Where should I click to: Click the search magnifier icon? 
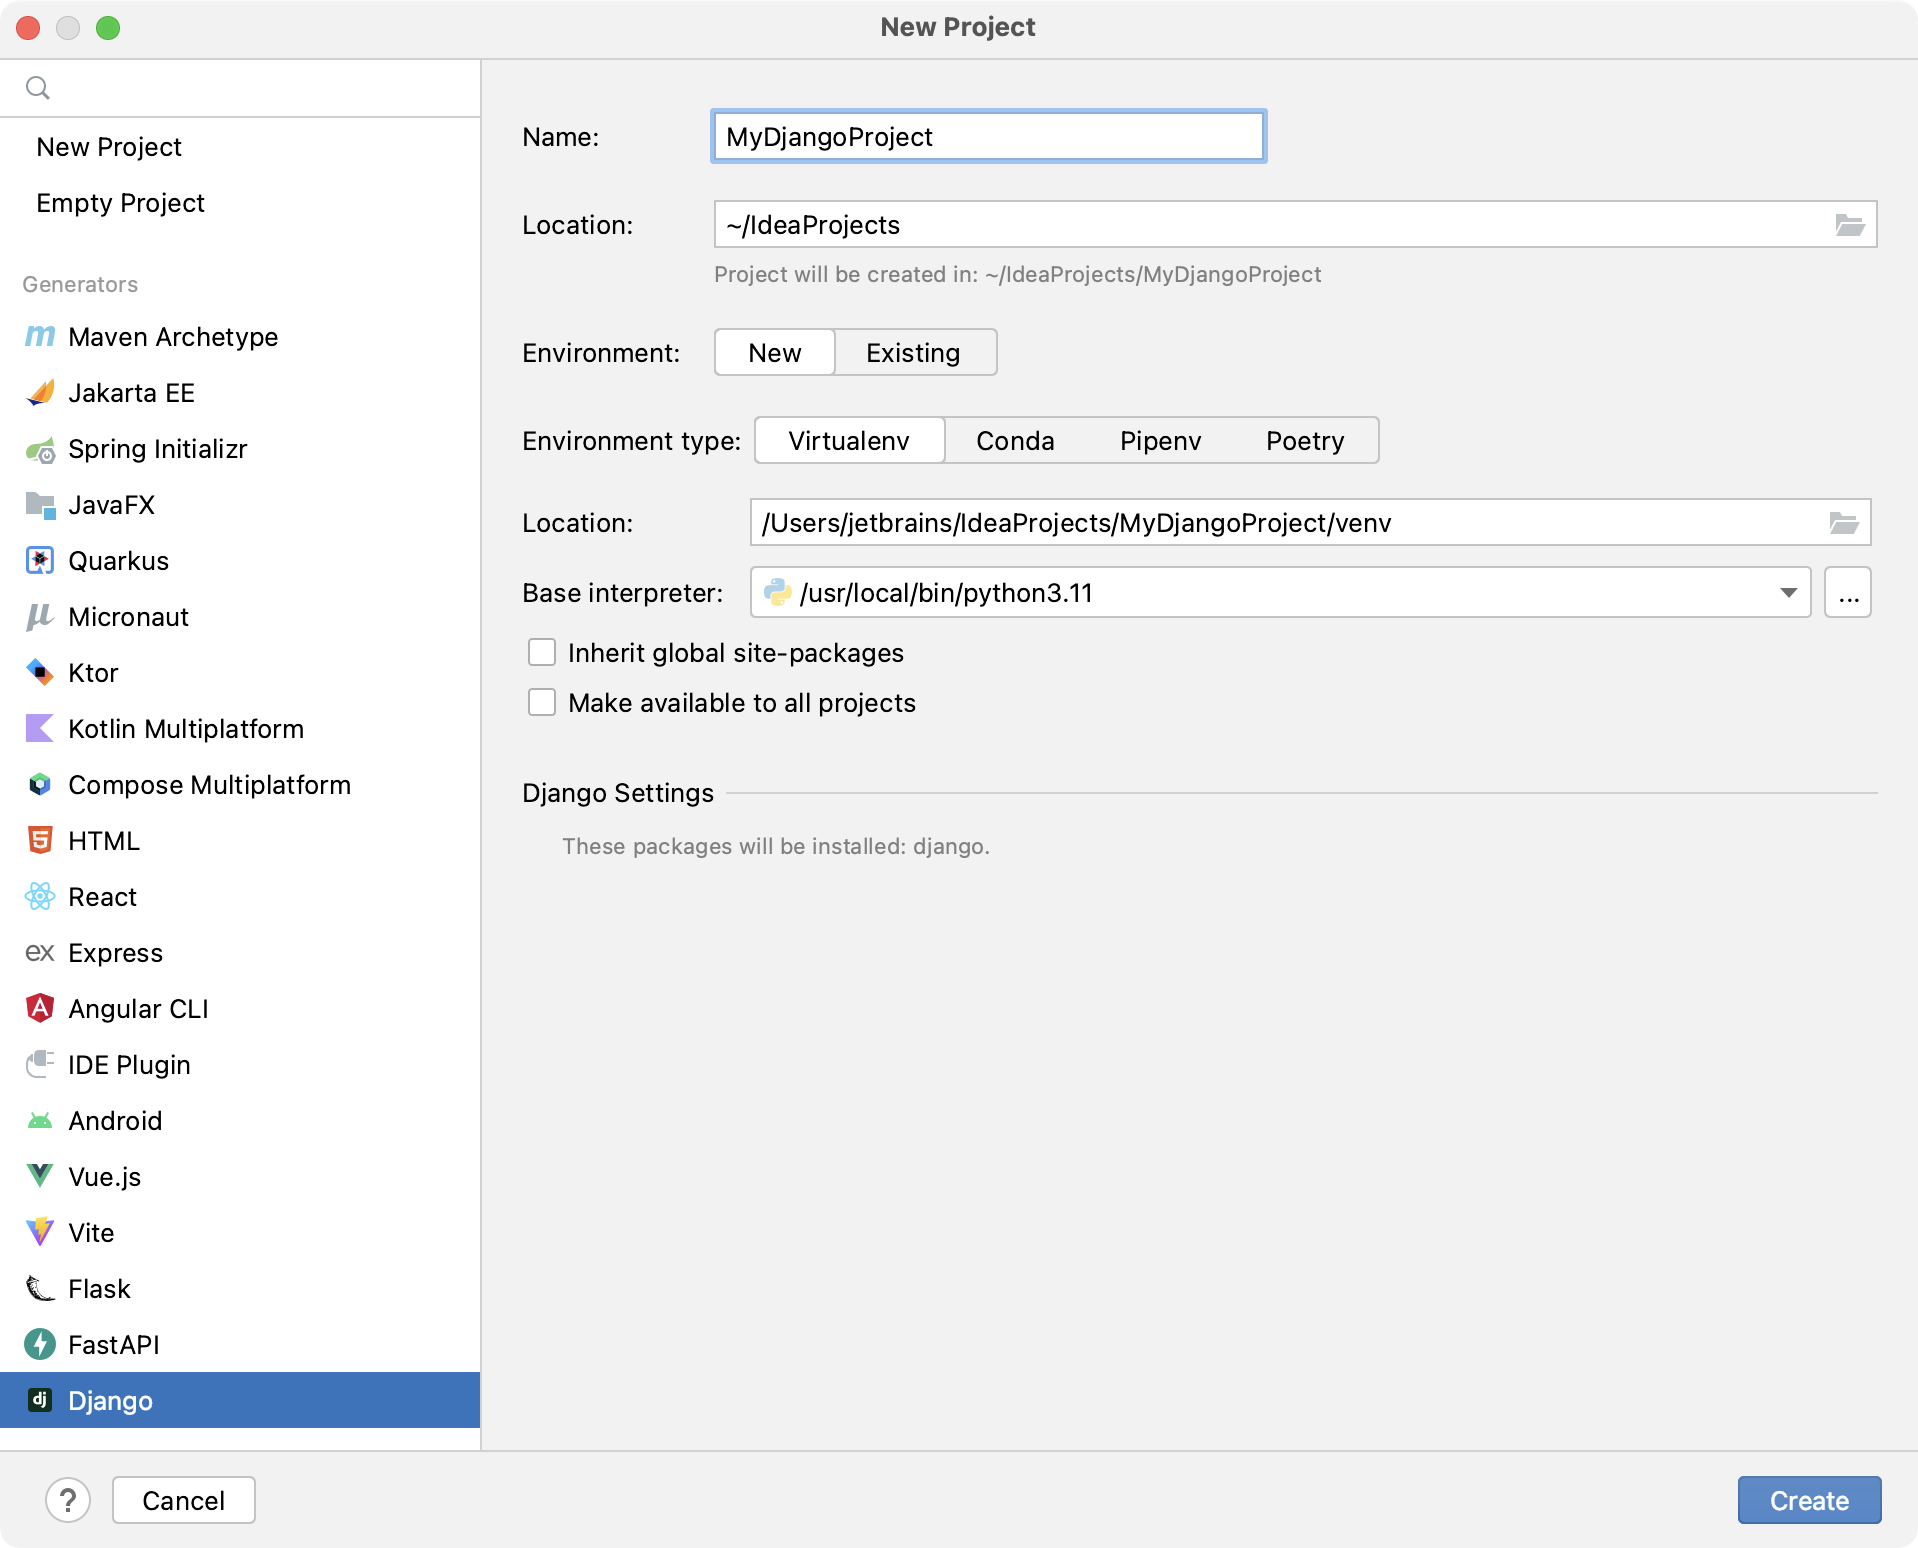point(38,88)
